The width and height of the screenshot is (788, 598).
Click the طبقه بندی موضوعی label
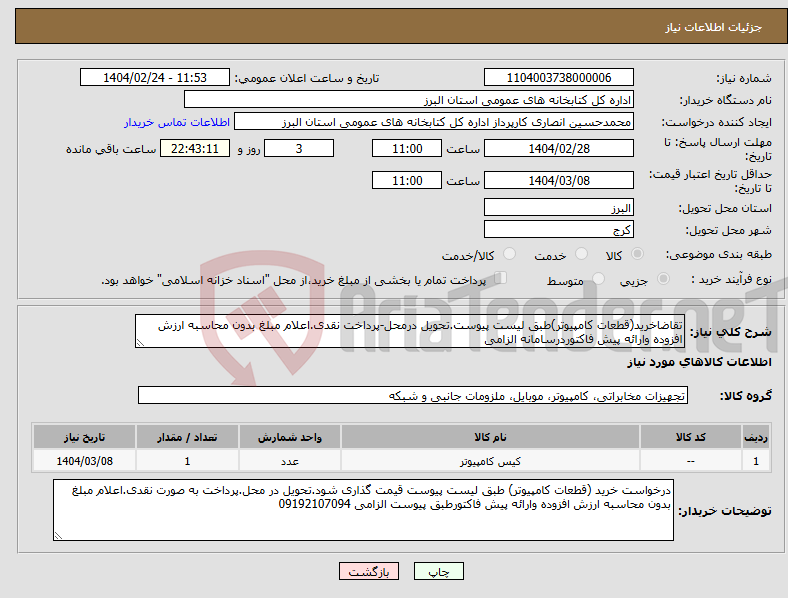click(x=719, y=254)
